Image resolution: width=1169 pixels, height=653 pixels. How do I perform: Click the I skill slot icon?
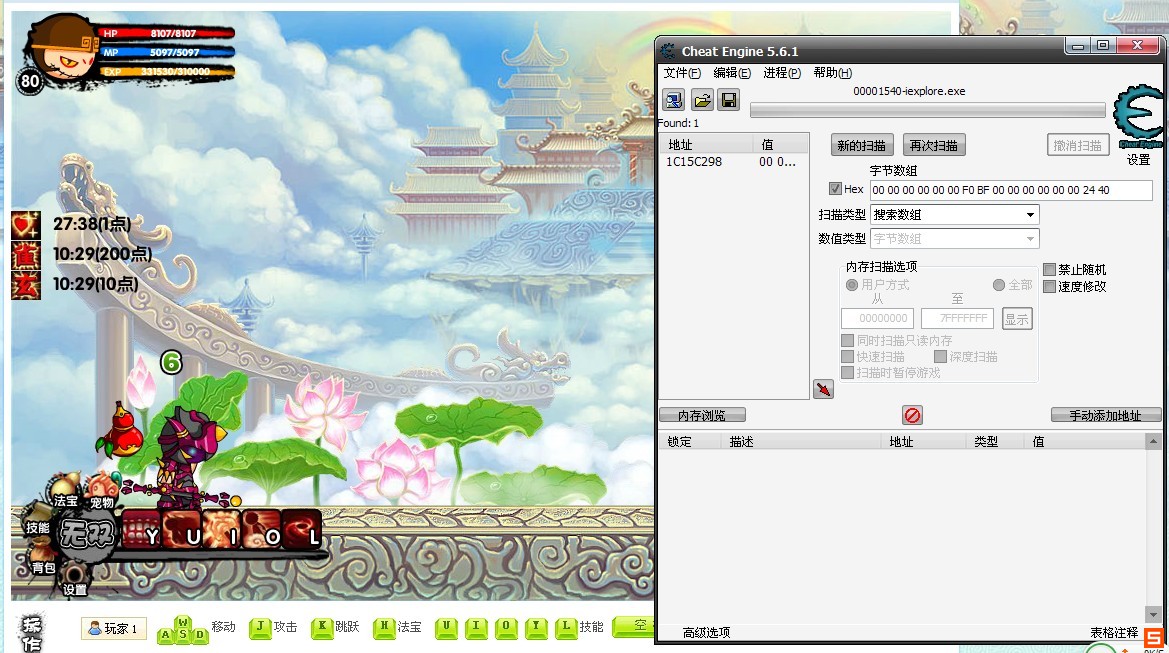(x=222, y=529)
